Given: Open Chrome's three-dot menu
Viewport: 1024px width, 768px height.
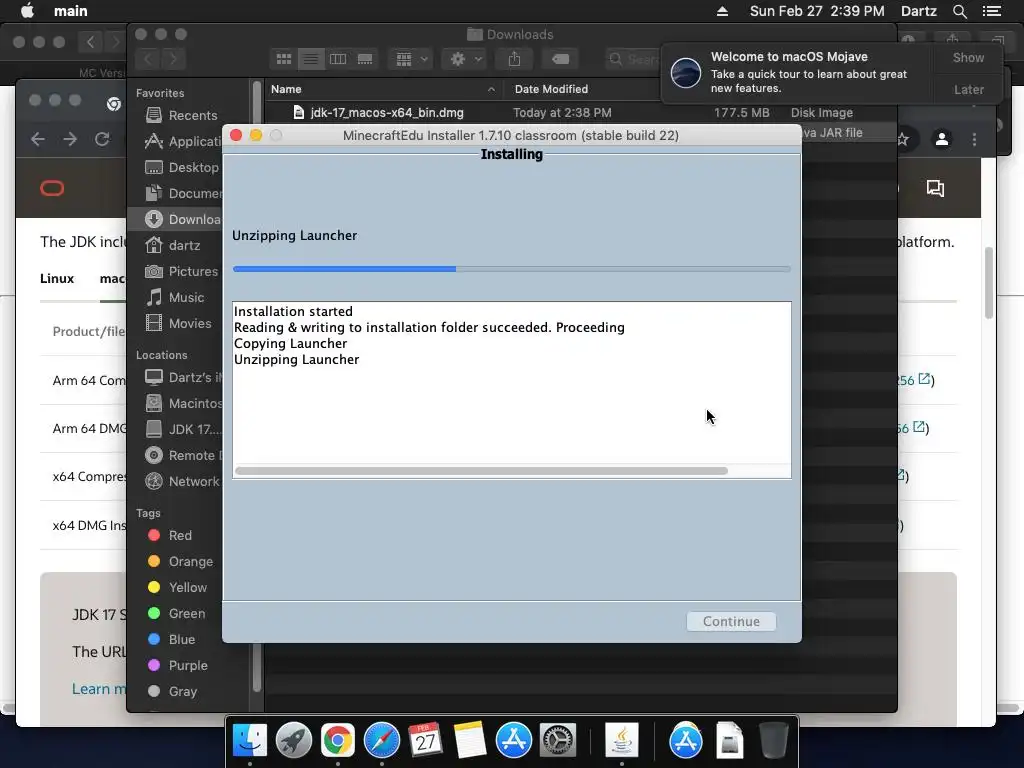Looking at the screenshot, I should point(974,139).
